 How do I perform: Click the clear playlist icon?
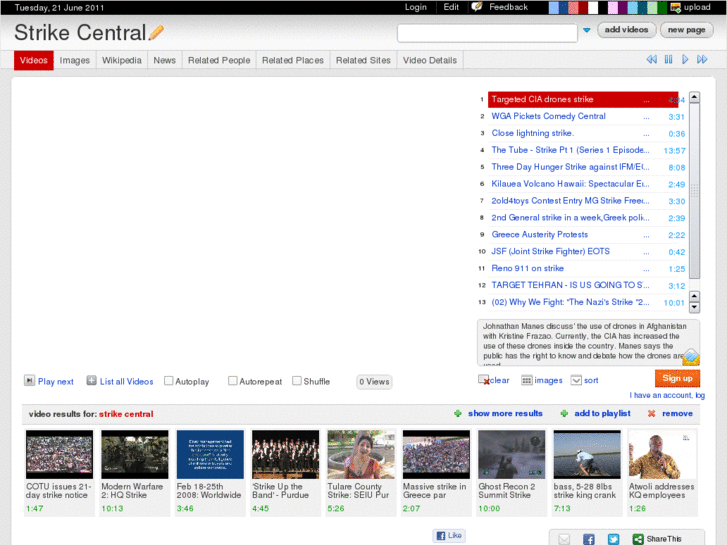pos(484,380)
